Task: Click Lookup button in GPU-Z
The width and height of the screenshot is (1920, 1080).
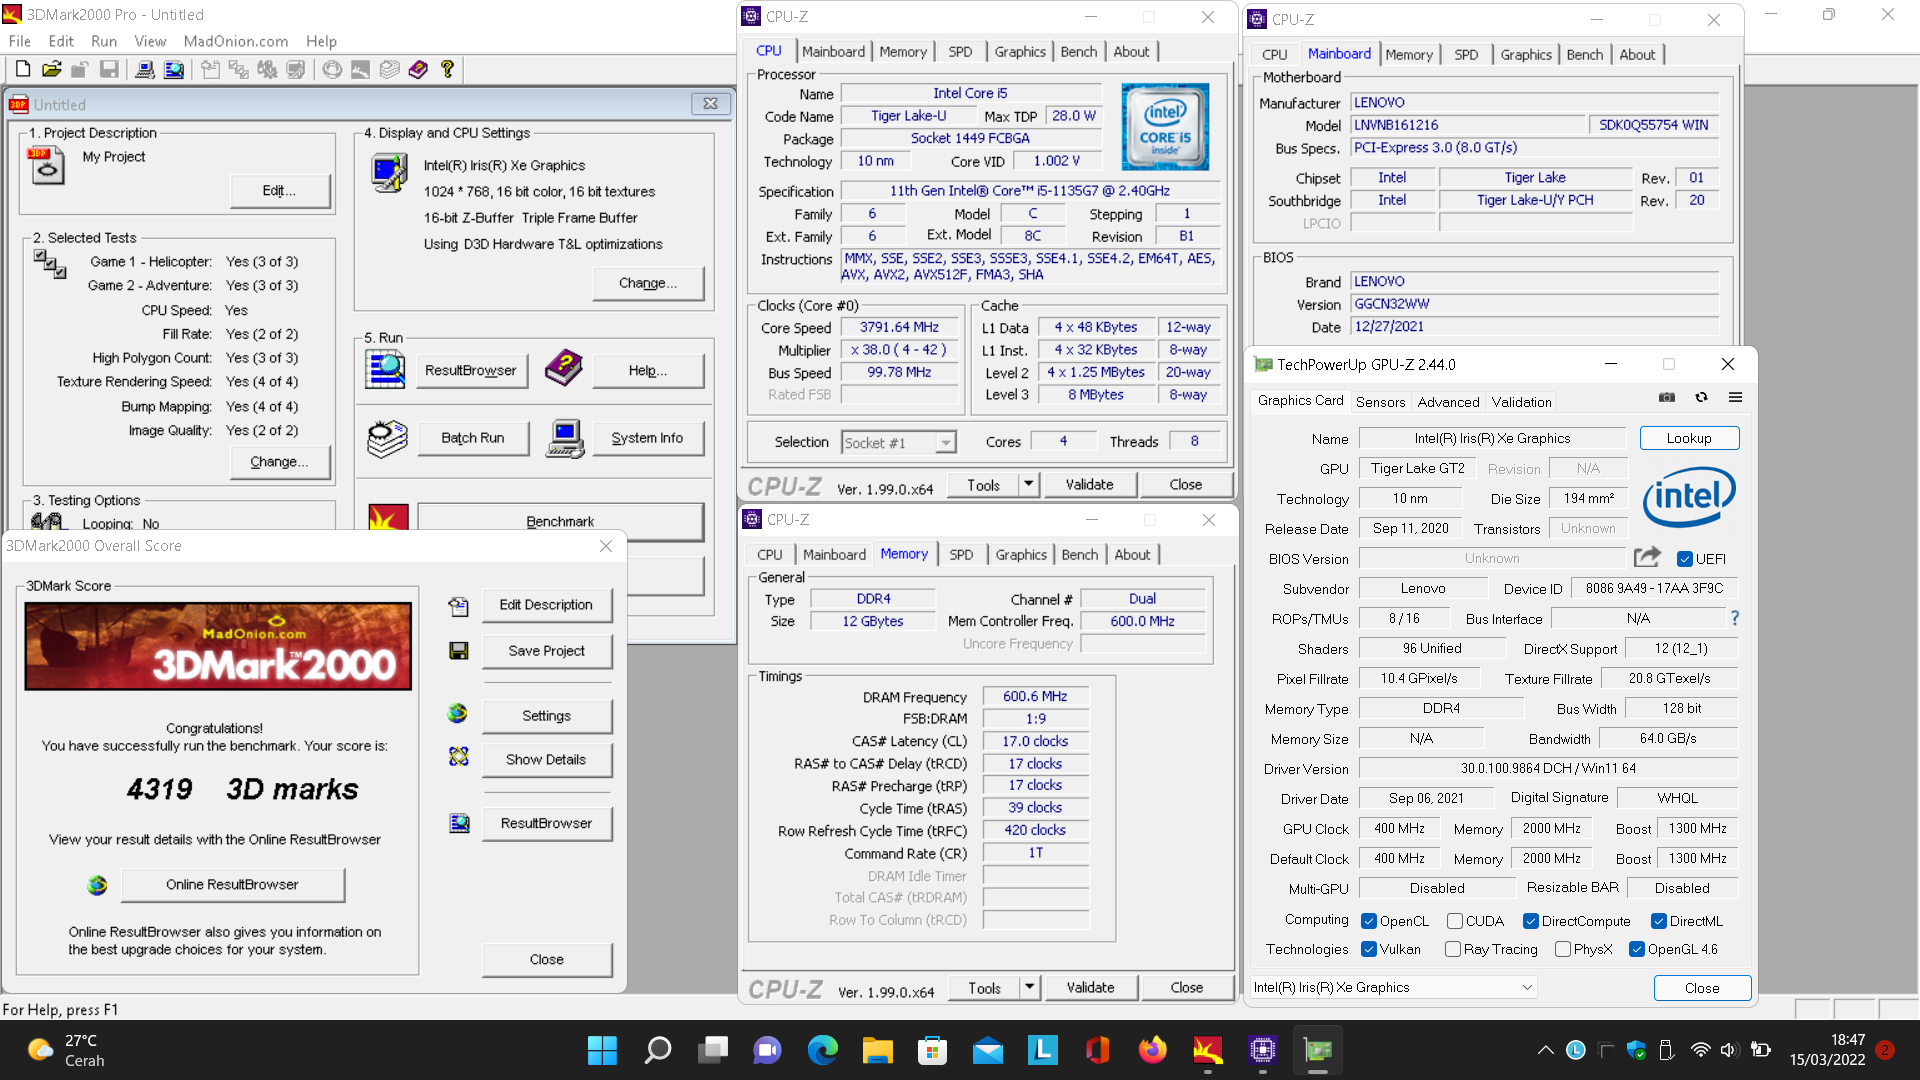Action: pos(1689,438)
